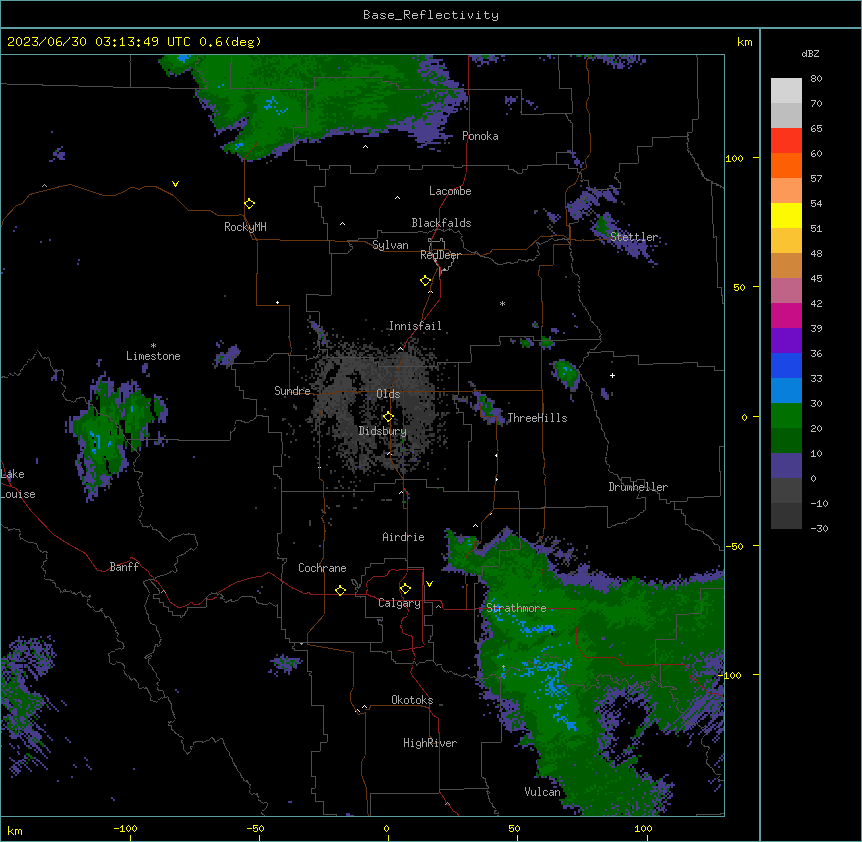
Task: Click the yellow station marker near RockyMH
Action: click(x=249, y=203)
